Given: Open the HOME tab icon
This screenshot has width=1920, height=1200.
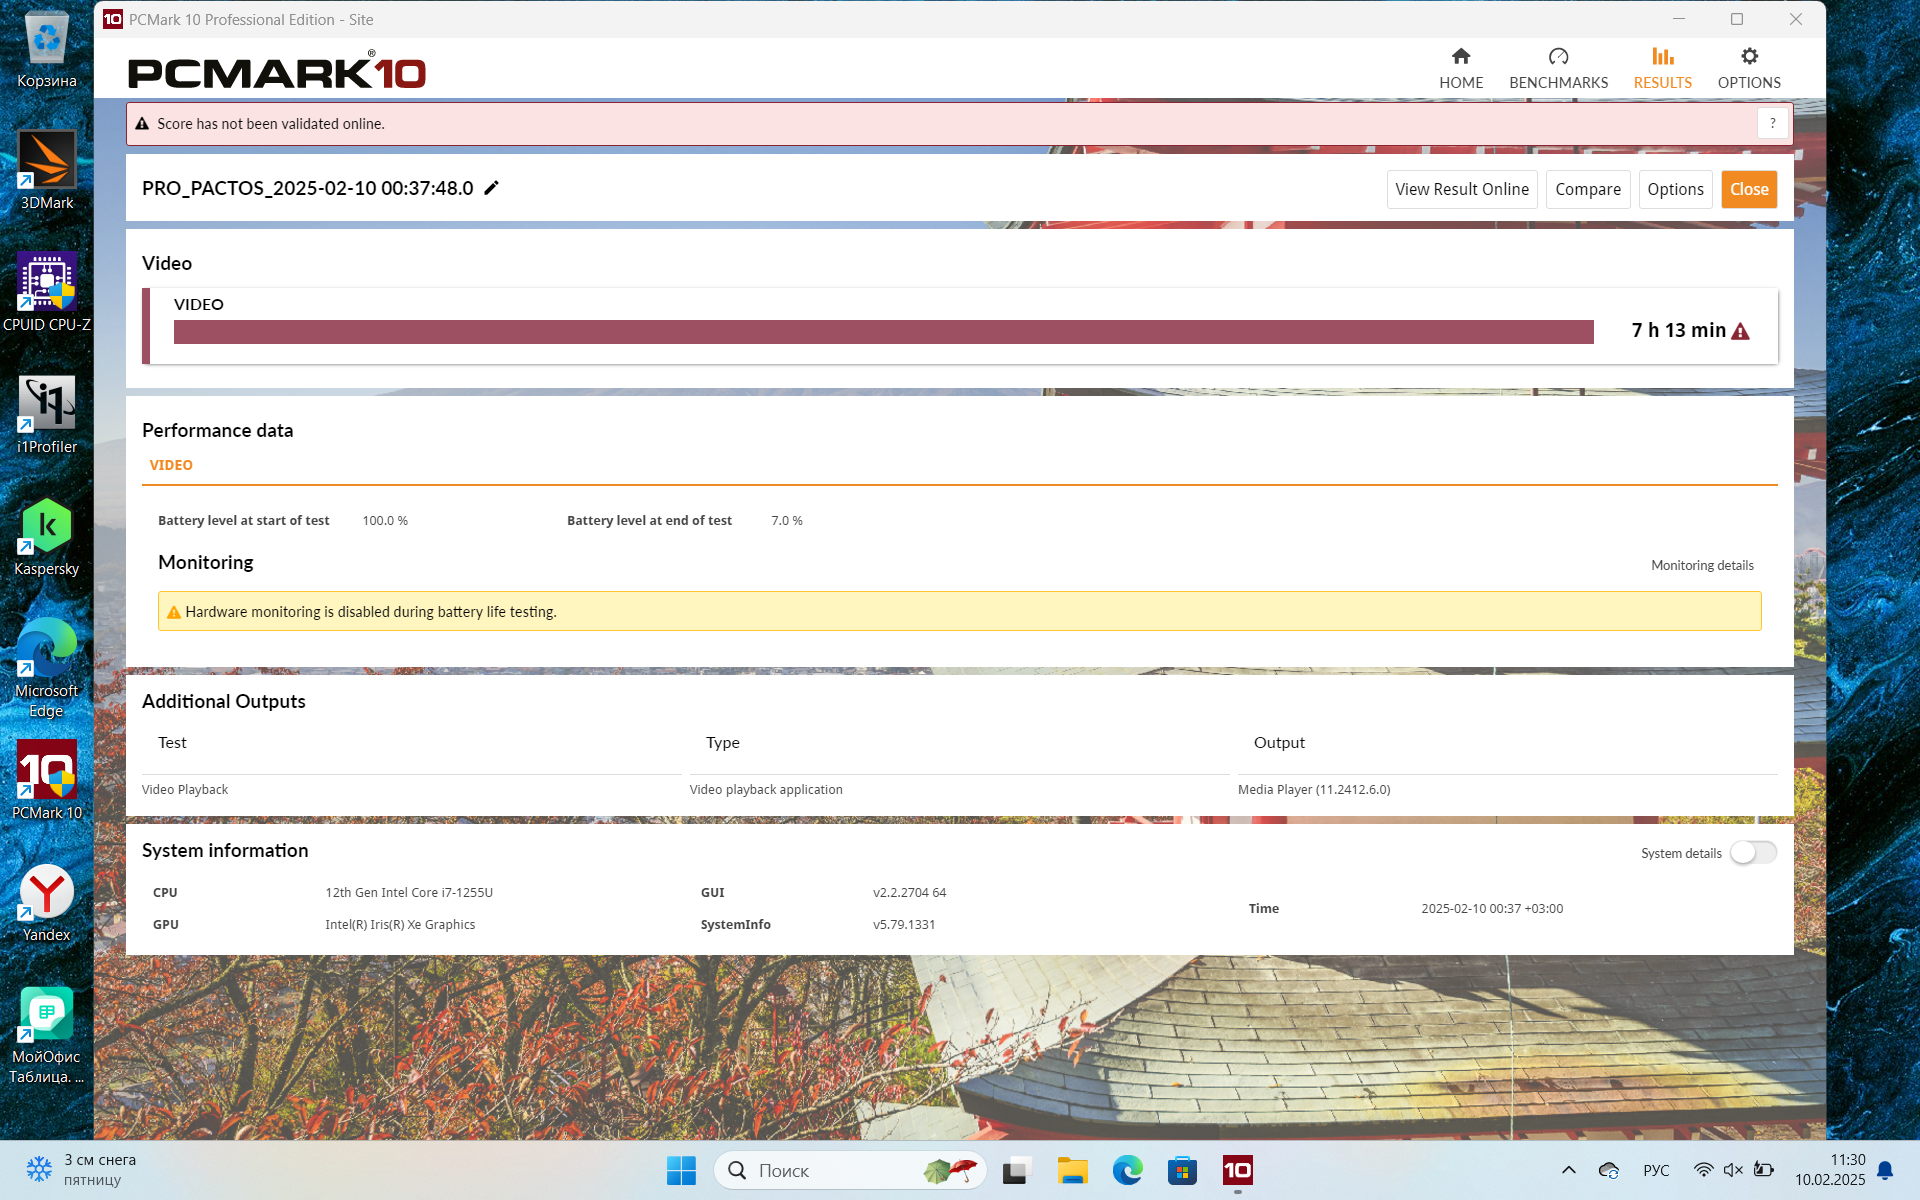Looking at the screenshot, I should pos(1460,57).
